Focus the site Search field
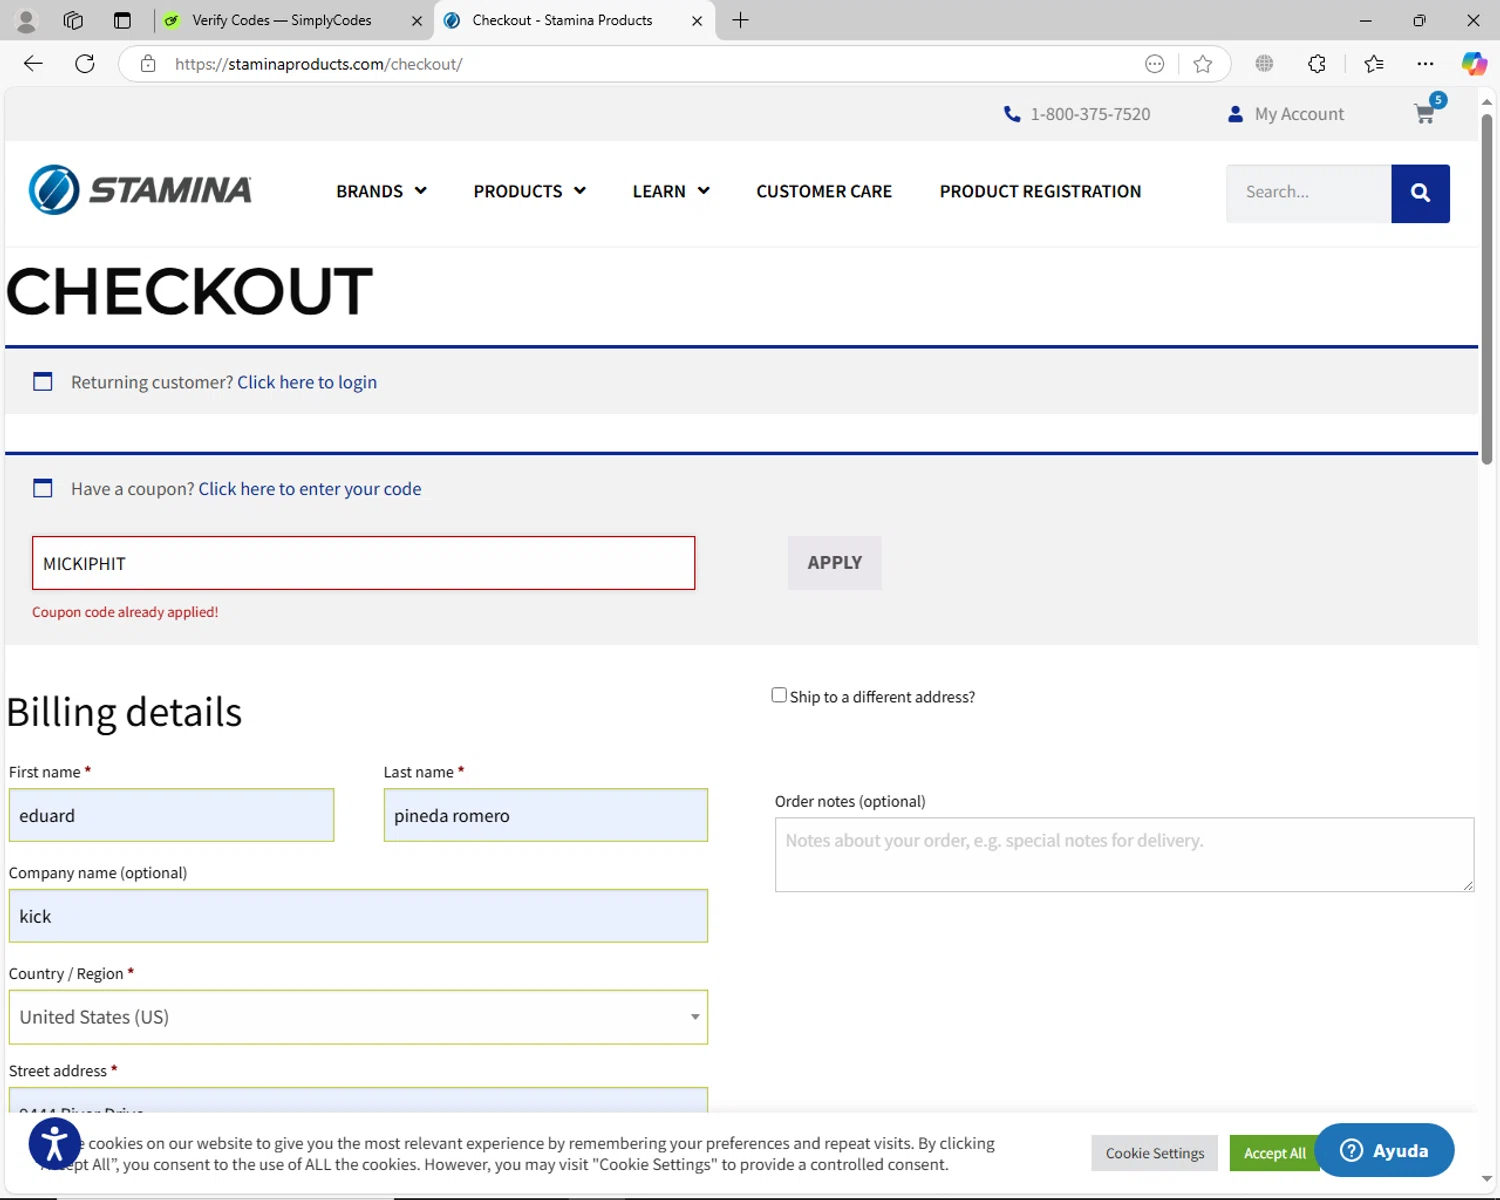Viewport: 1500px width, 1200px height. pos(1308,193)
